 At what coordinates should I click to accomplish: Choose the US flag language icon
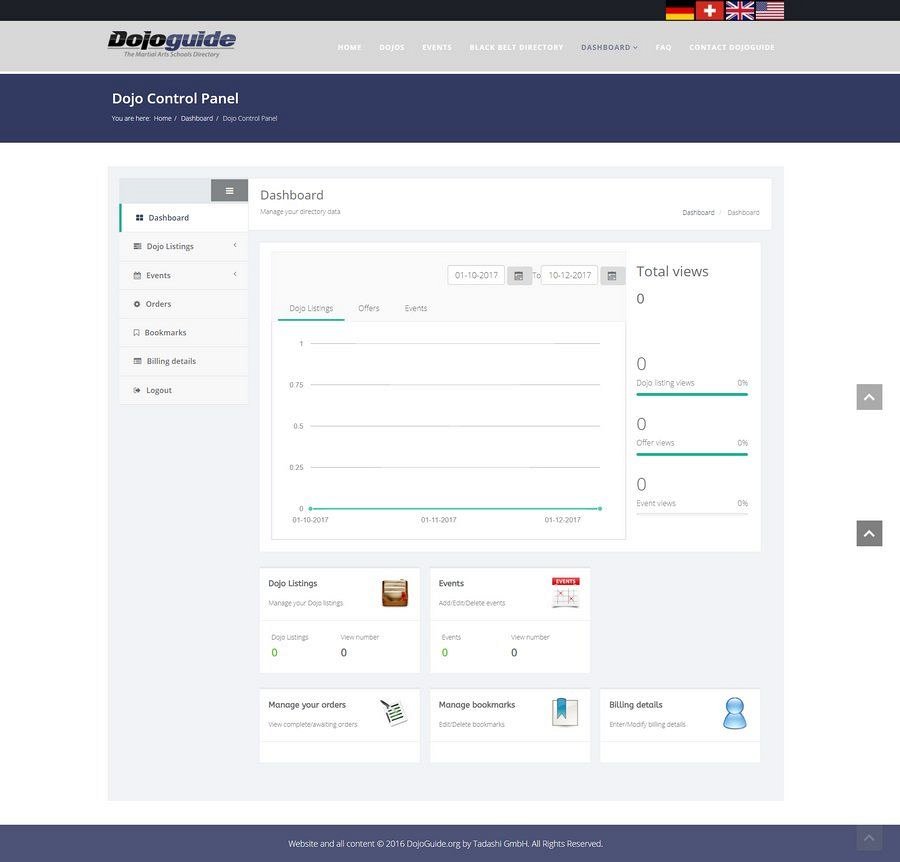[770, 11]
